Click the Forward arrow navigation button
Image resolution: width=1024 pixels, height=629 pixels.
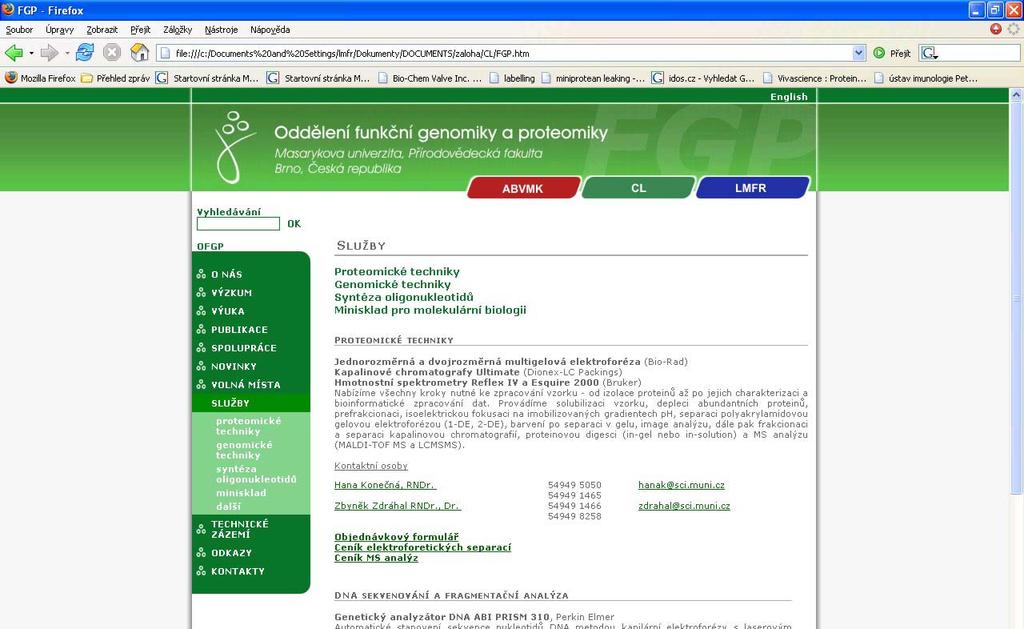point(49,53)
